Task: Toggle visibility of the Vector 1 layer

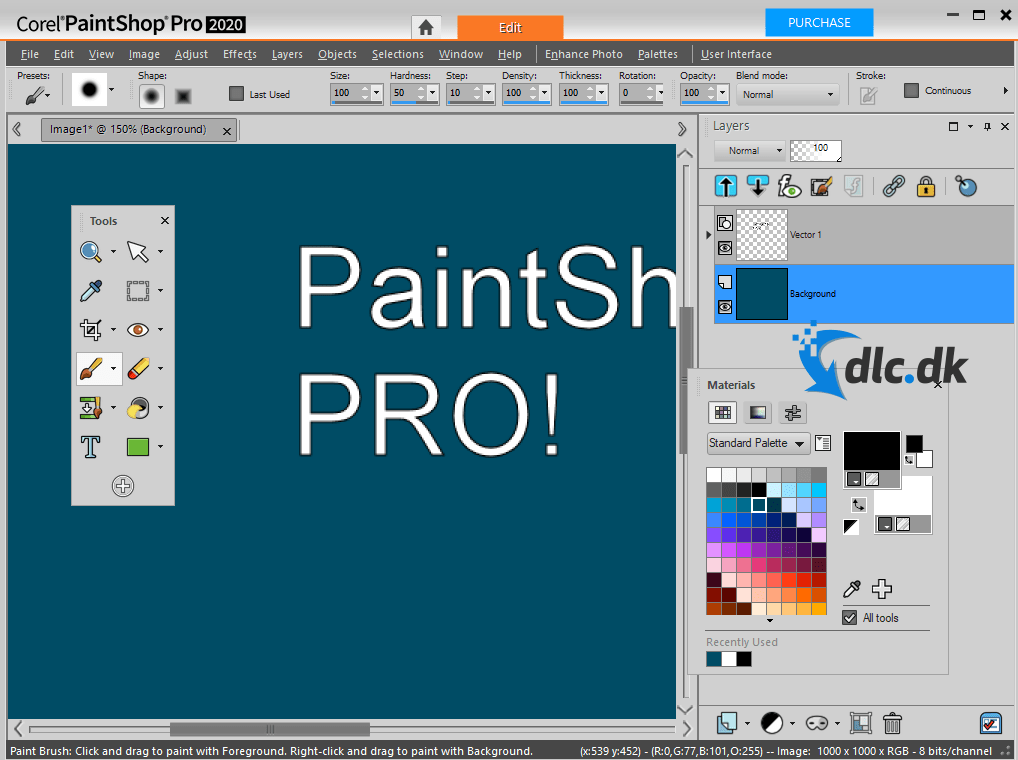Action: pyautogui.click(x=724, y=248)
